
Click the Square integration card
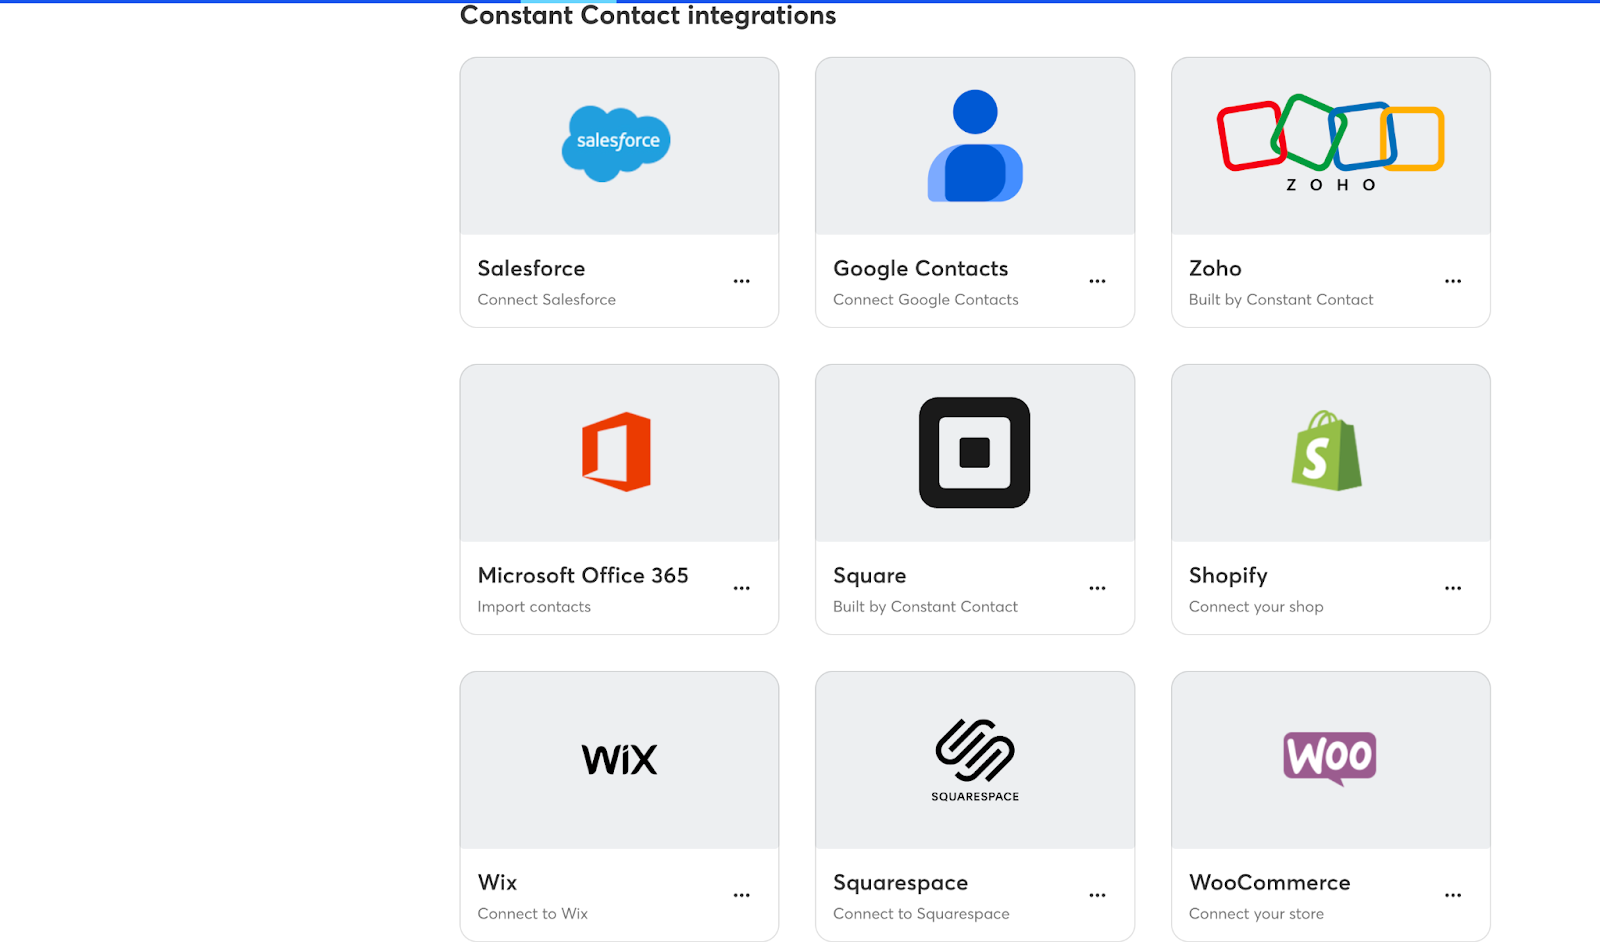(974, 498)
